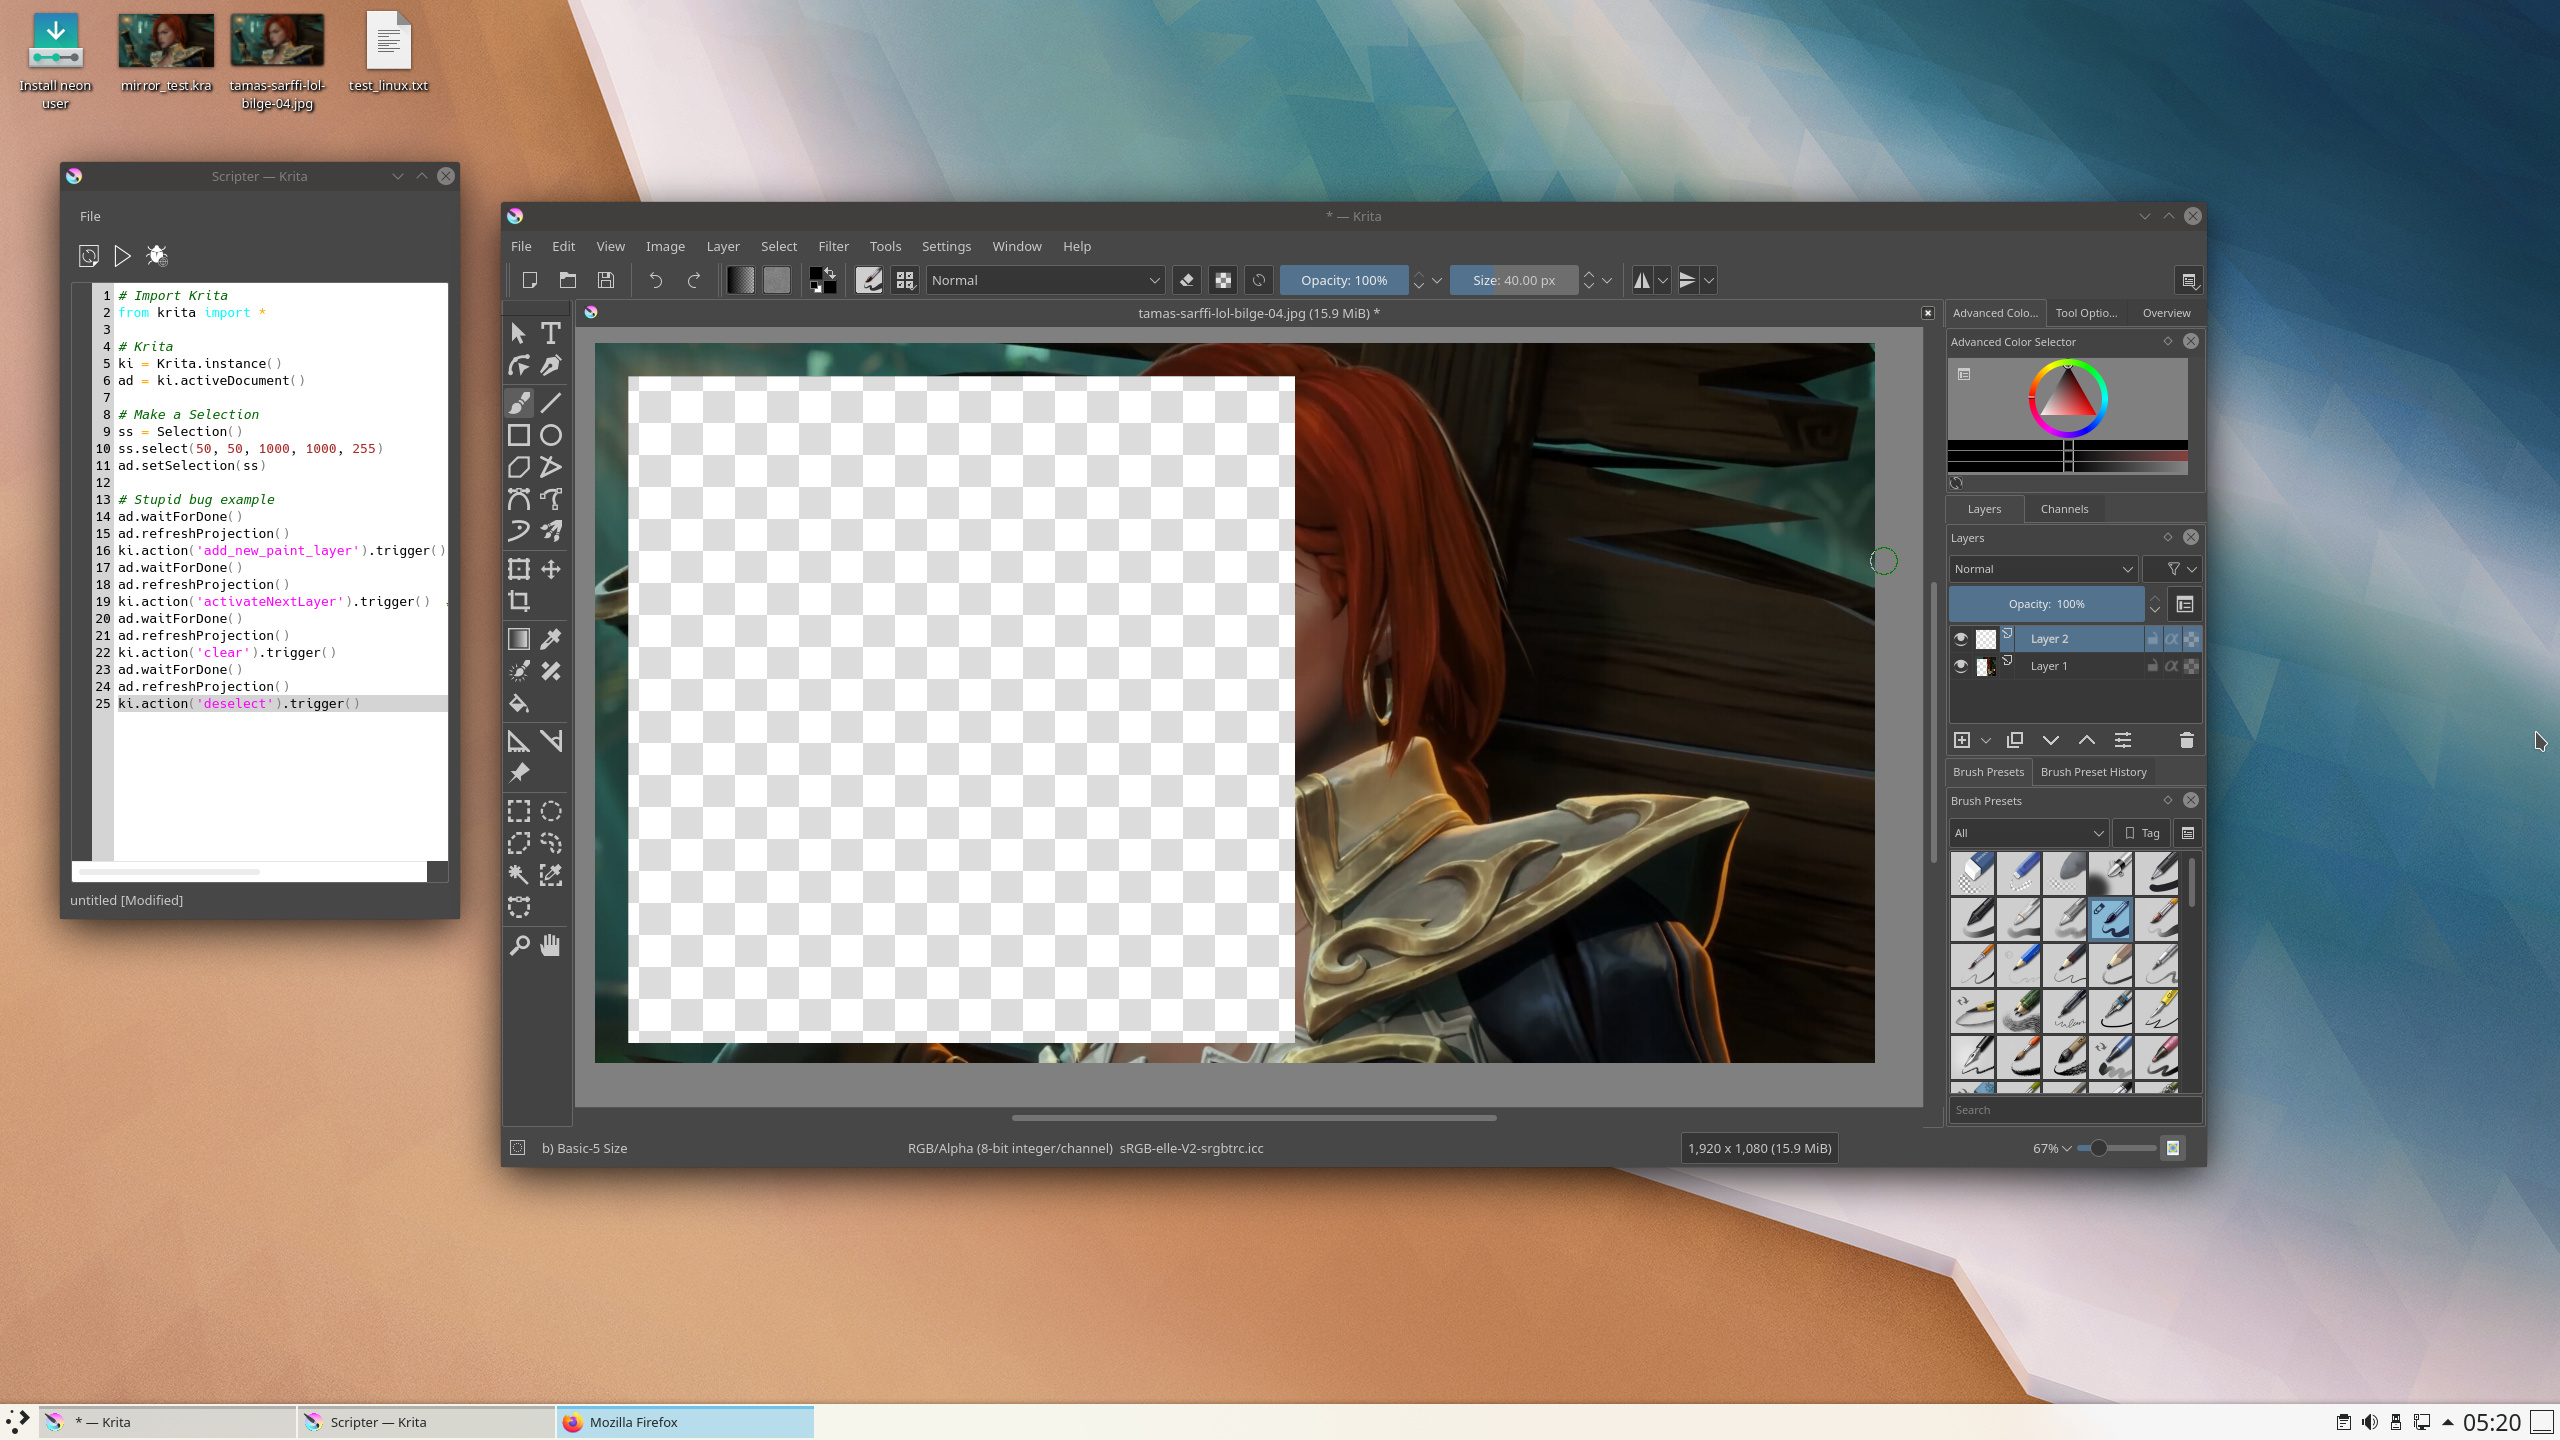The image size is (2560, 1440).
Task: Open the brush preset chooser icon
Action: click(905, 281)
